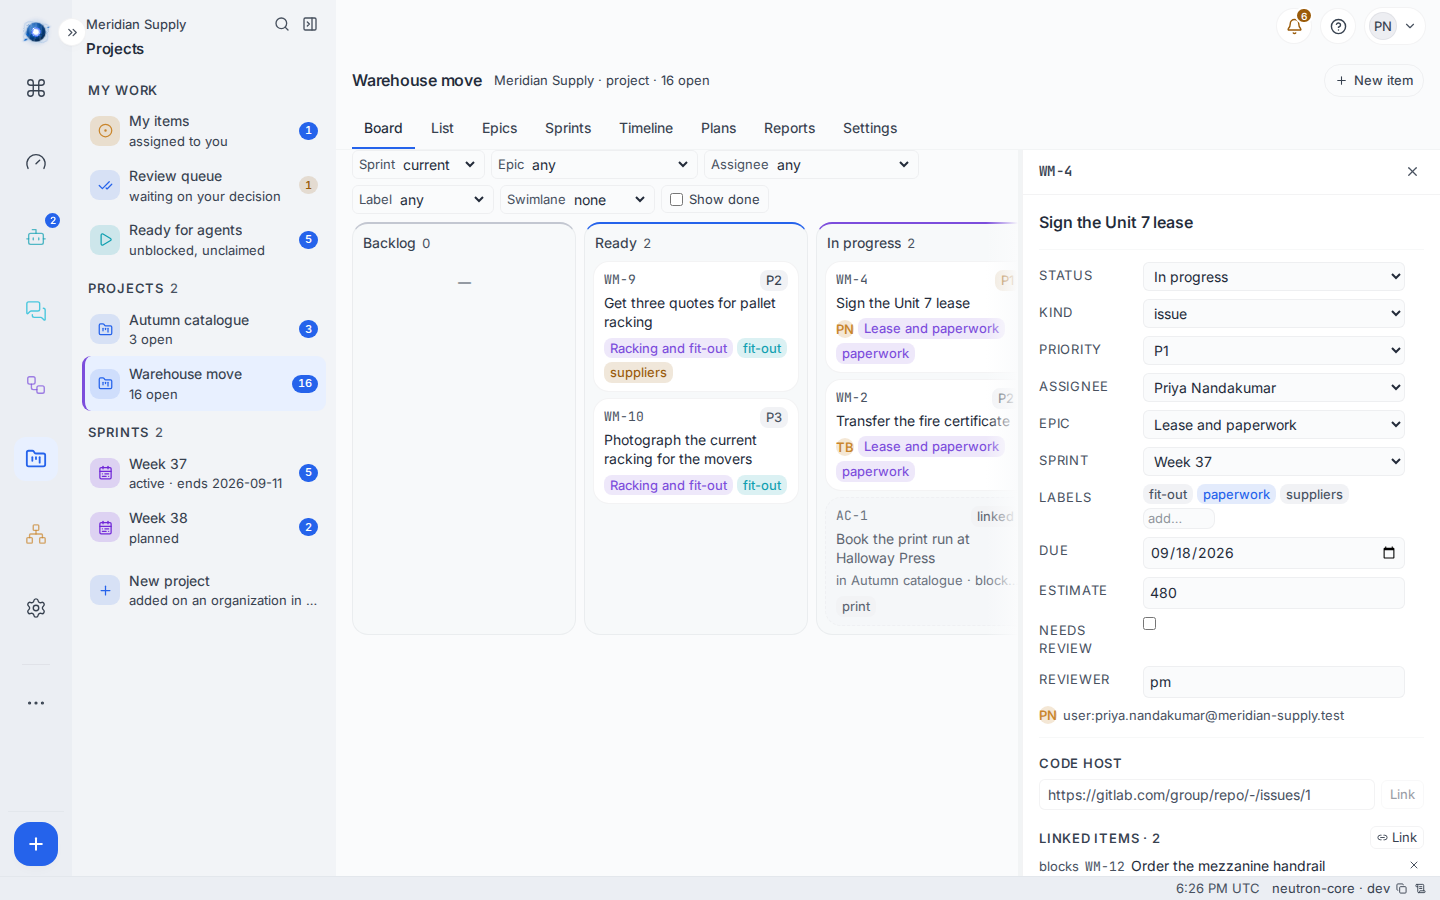Click the copy icon in status bar
The width and height of the screenshot is (1440, 900).
[x=1402, y=888]
